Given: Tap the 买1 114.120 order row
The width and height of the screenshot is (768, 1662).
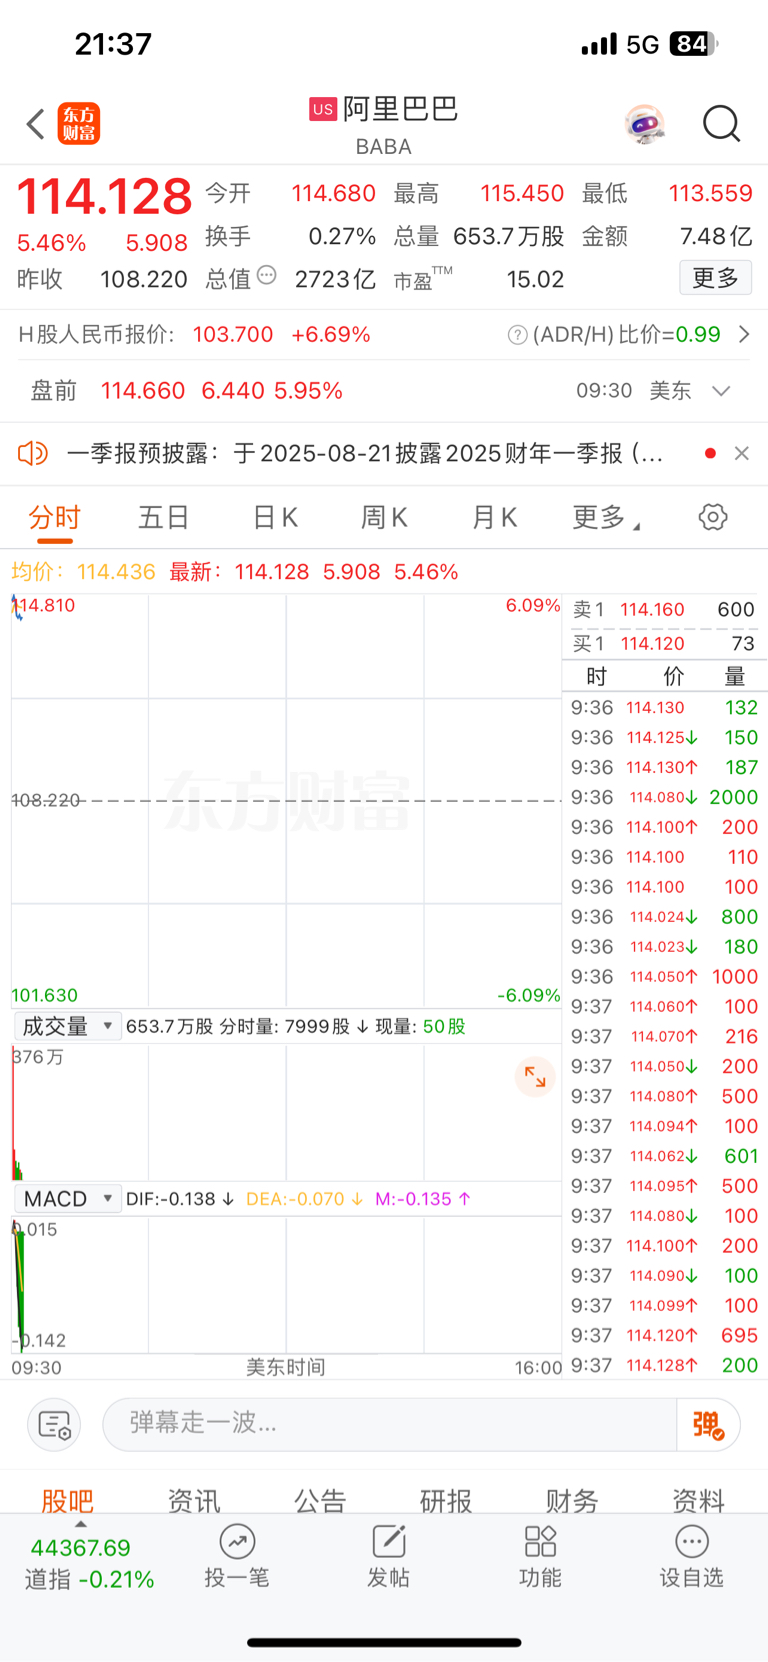Looking at the screenshot, I should (664, 643).
